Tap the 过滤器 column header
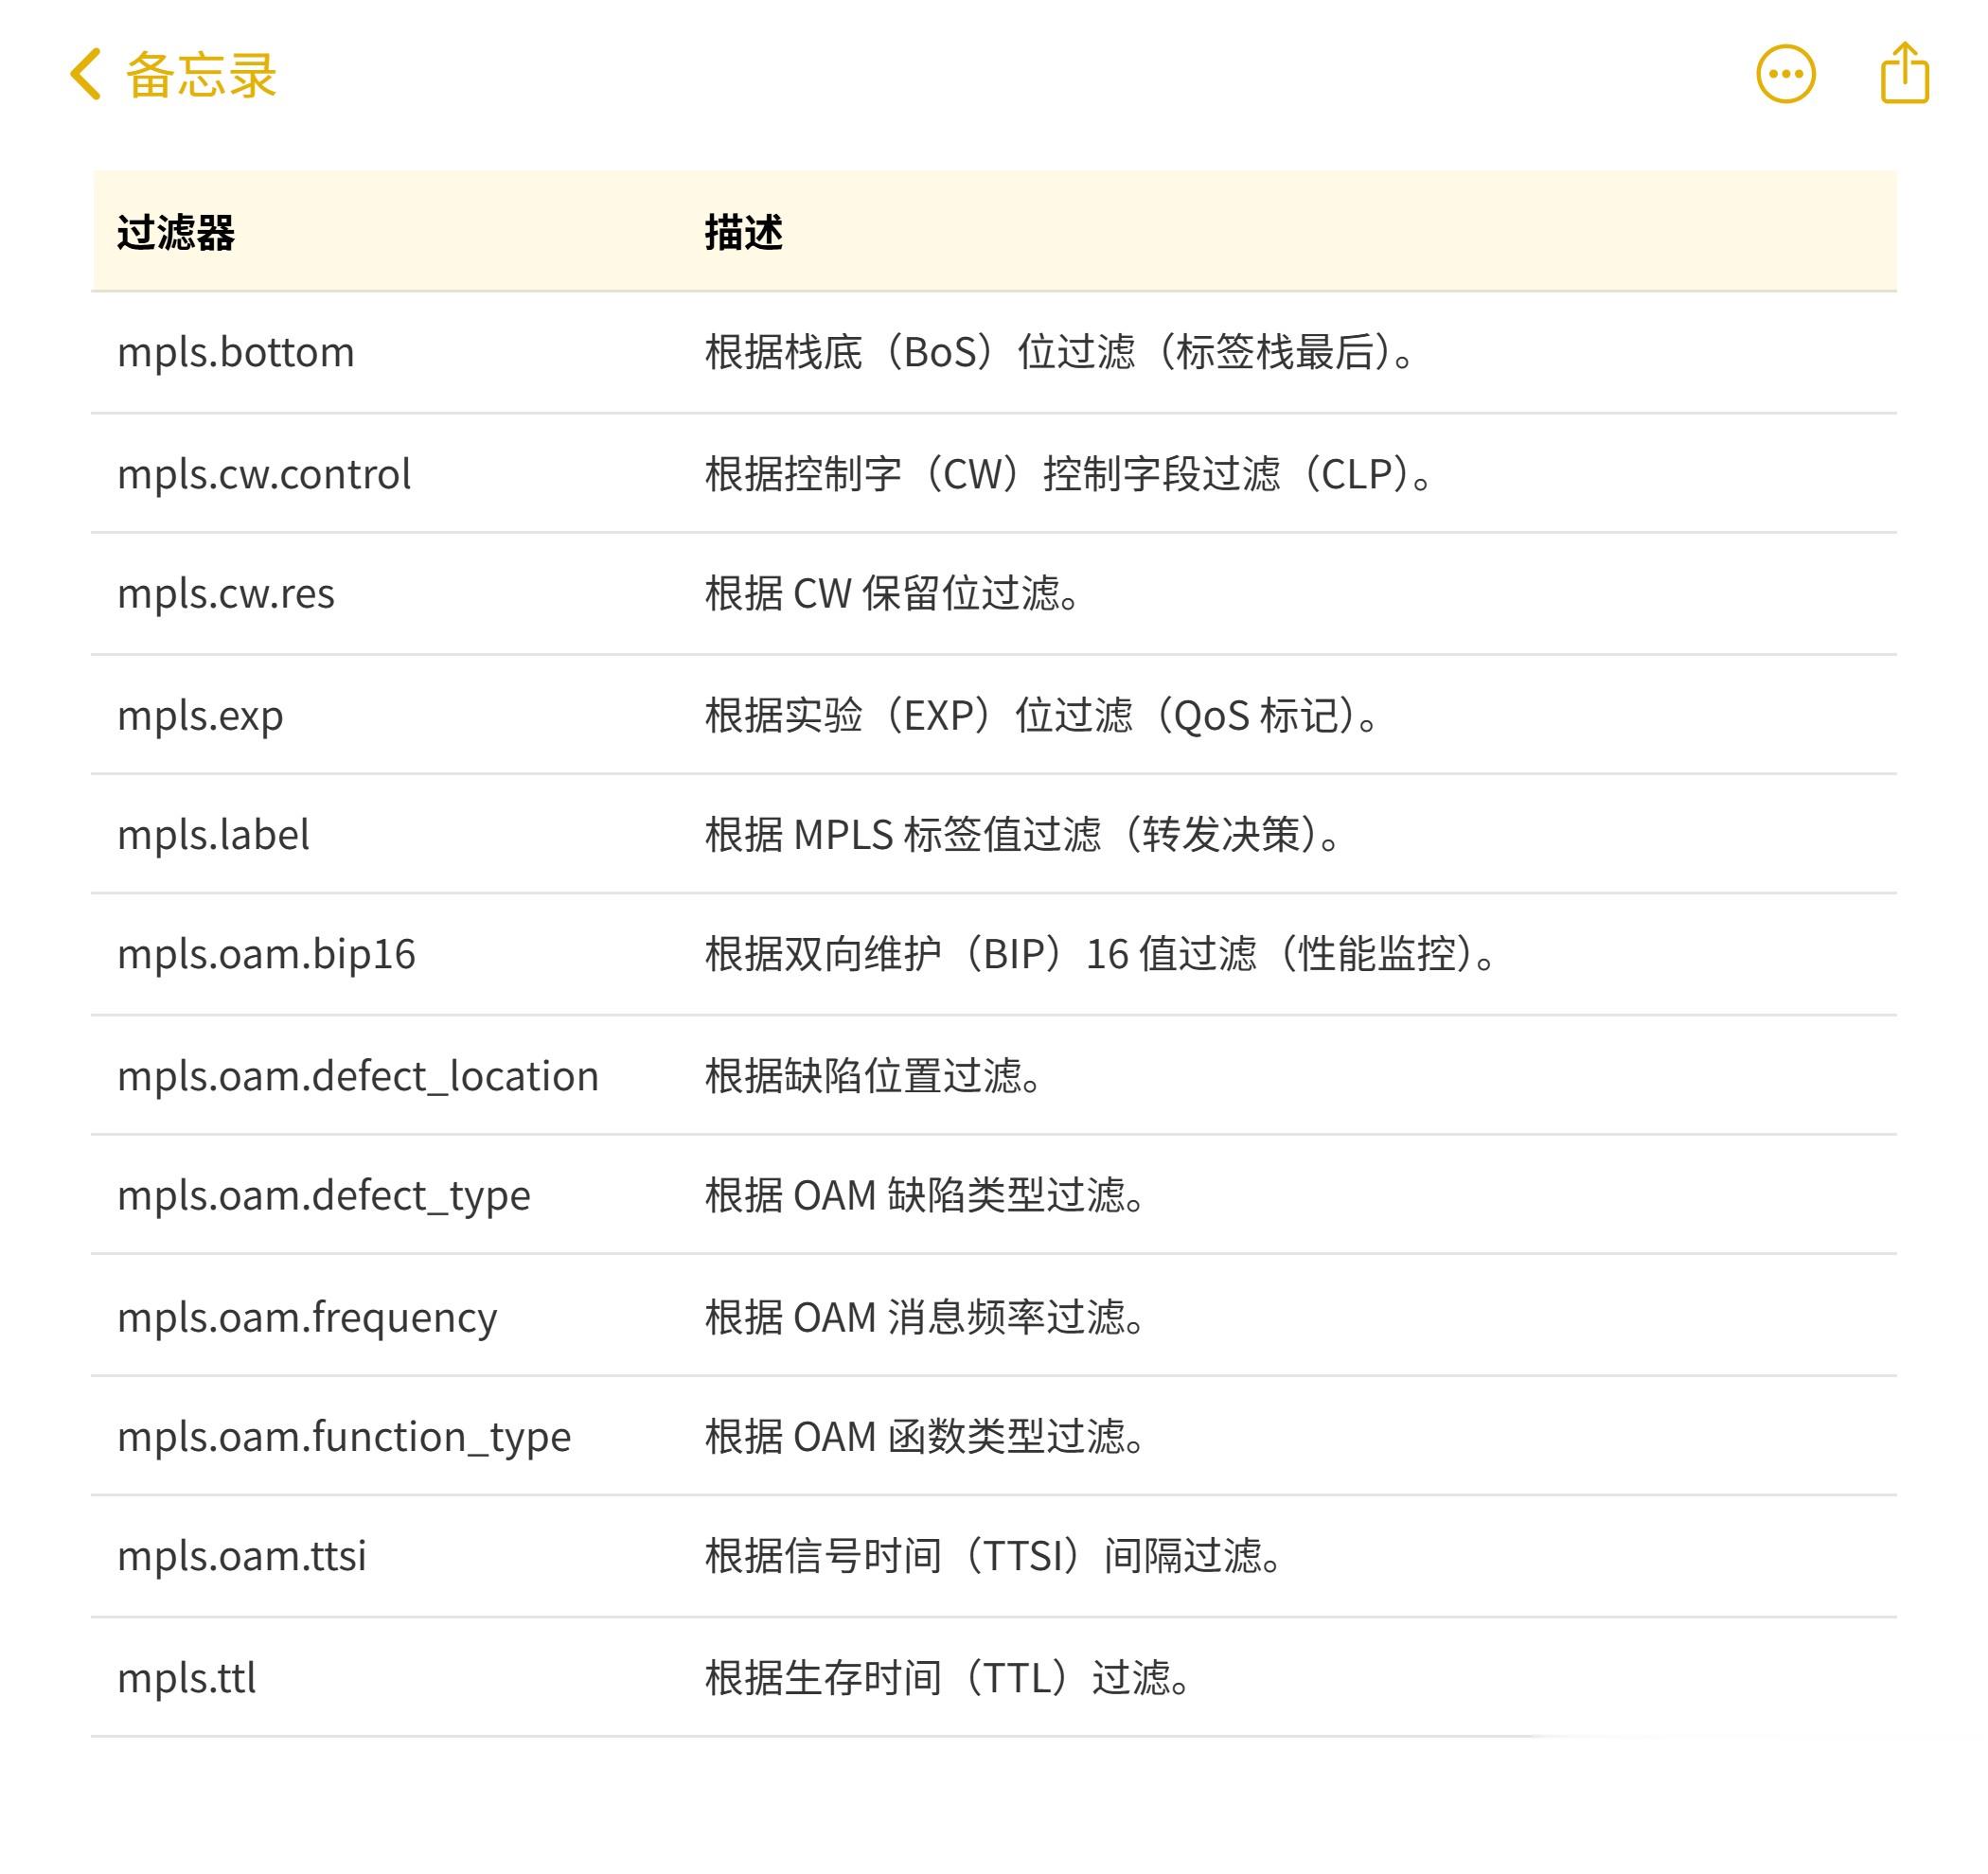 [176, 233]
